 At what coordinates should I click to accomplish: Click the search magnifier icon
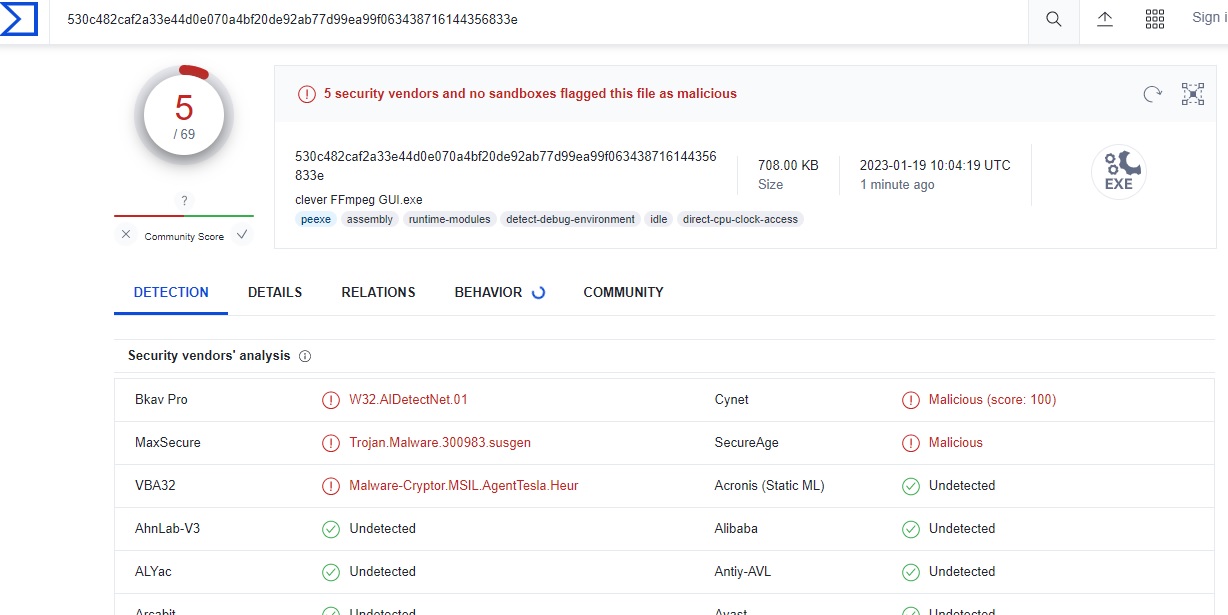coord(1054,19)
